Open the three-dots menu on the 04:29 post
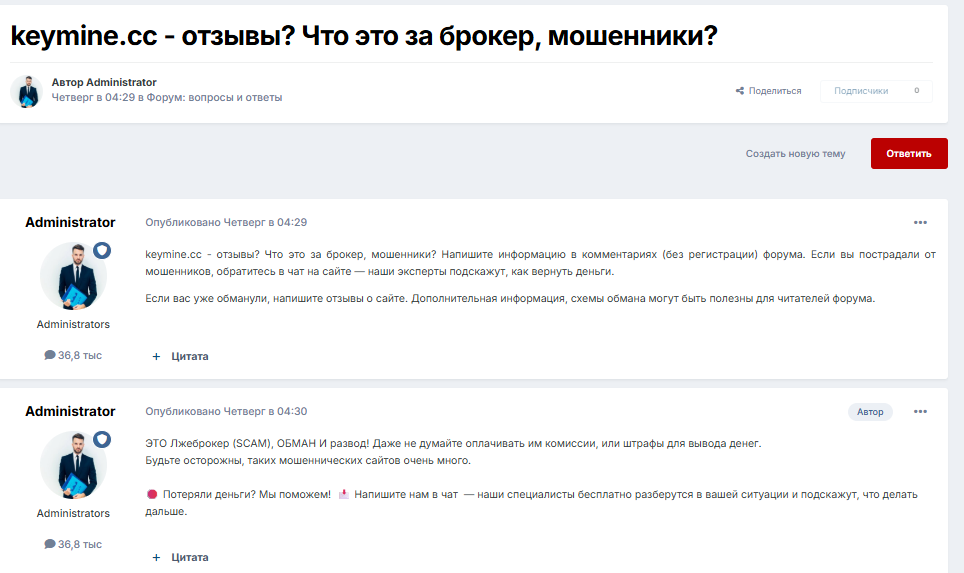The width and height of the screenshot is (964, 573). coord(920,222)
